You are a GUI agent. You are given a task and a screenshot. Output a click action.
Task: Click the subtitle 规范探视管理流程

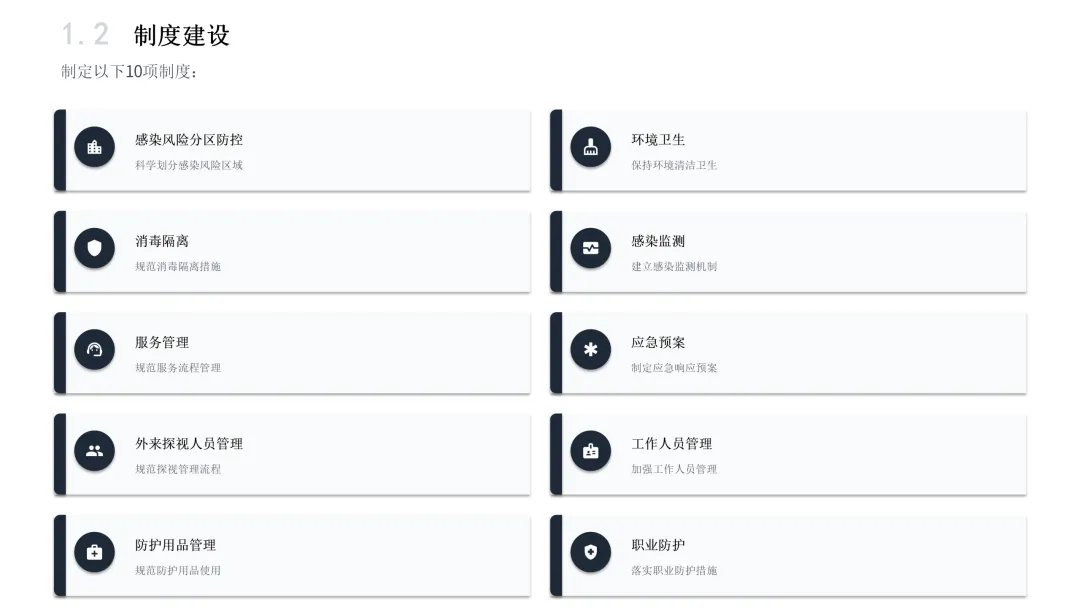(178, 469)
